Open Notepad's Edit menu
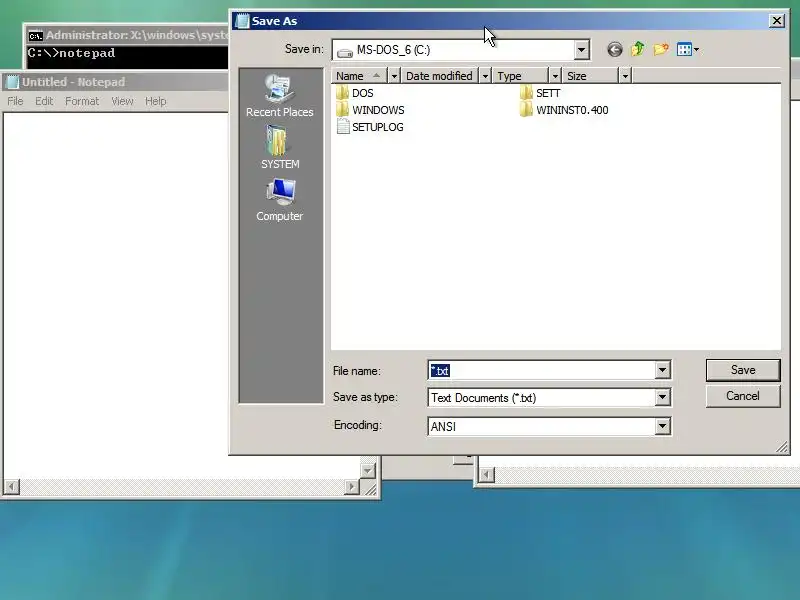 (44, 101)
